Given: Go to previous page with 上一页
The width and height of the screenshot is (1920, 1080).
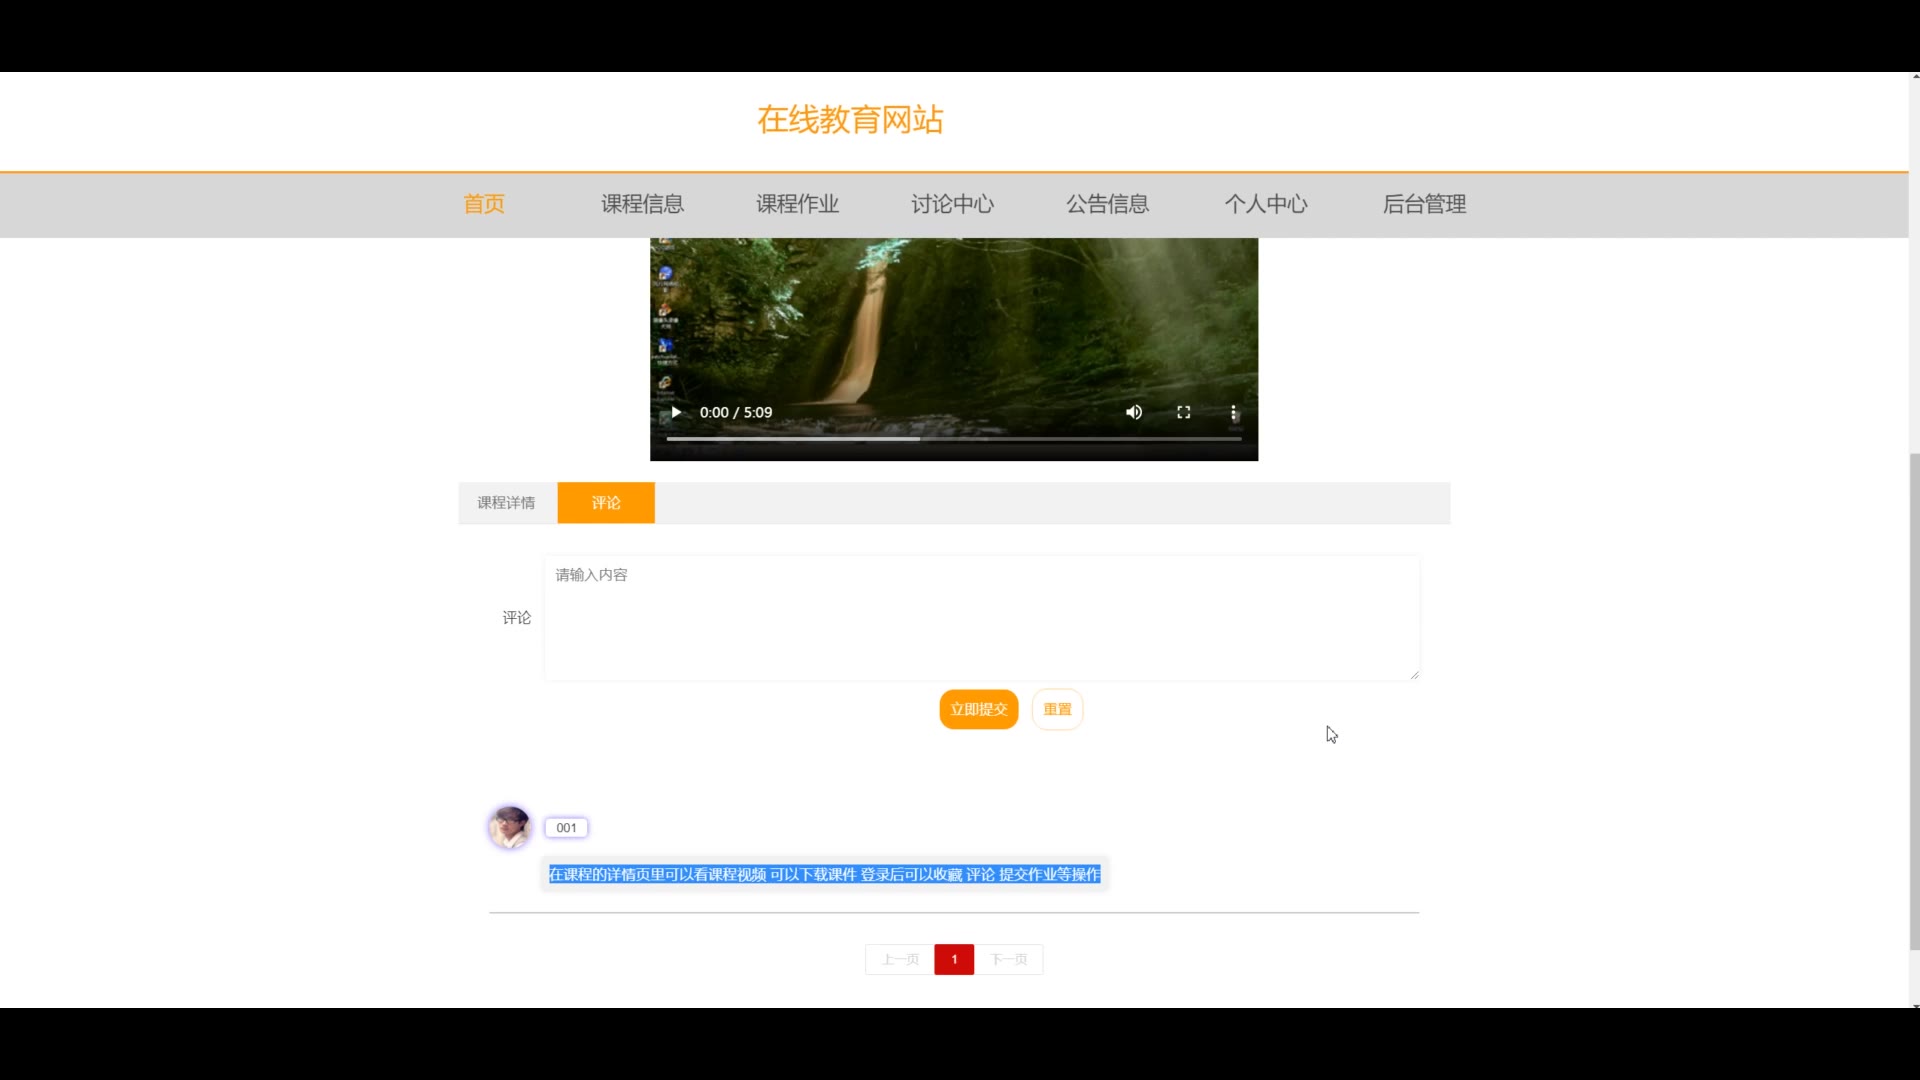Looking at the screenshot, I should coord(900,959).
